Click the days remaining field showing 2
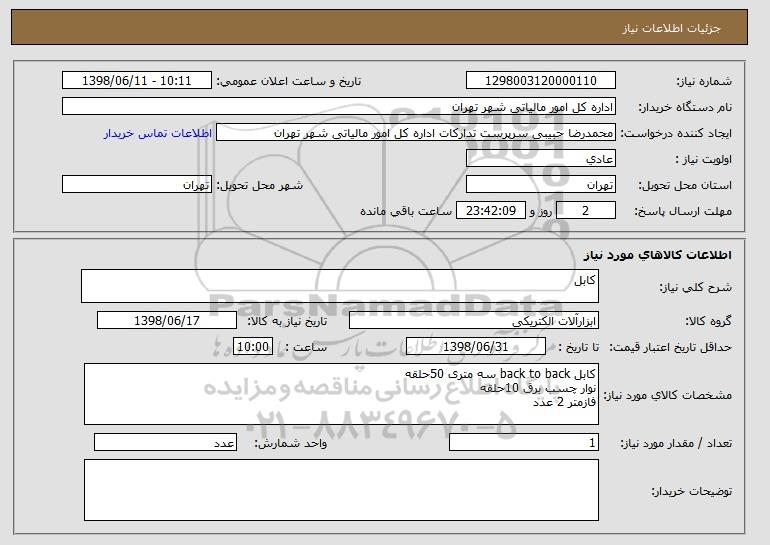This screenshot has width=770, height=545. [585, 211]
